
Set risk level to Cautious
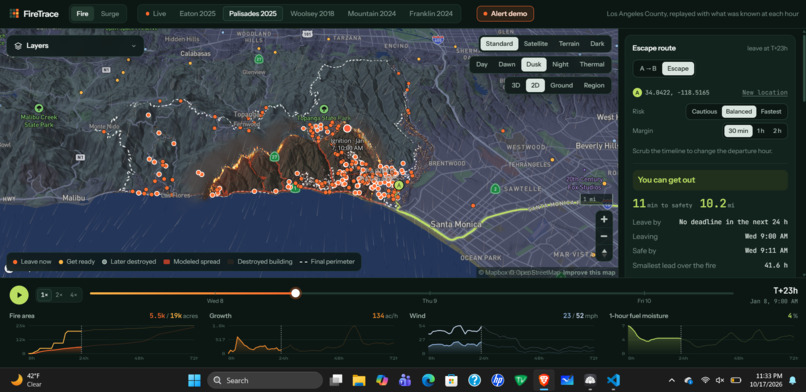(704, 111)
